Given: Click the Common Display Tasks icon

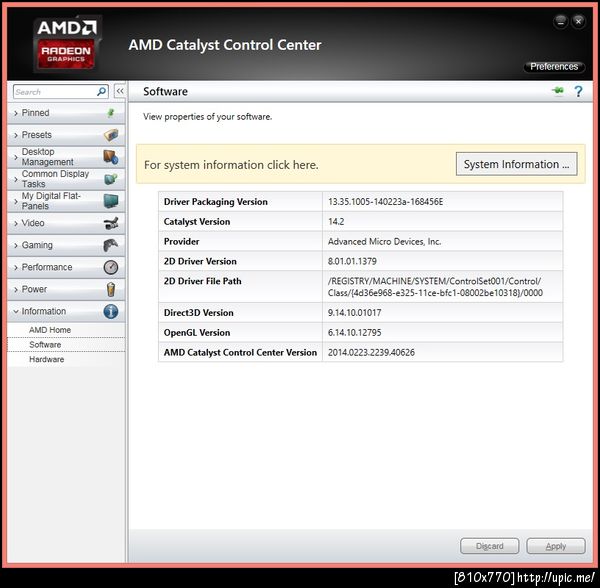Looking at the screenshot, I should 111,179.
